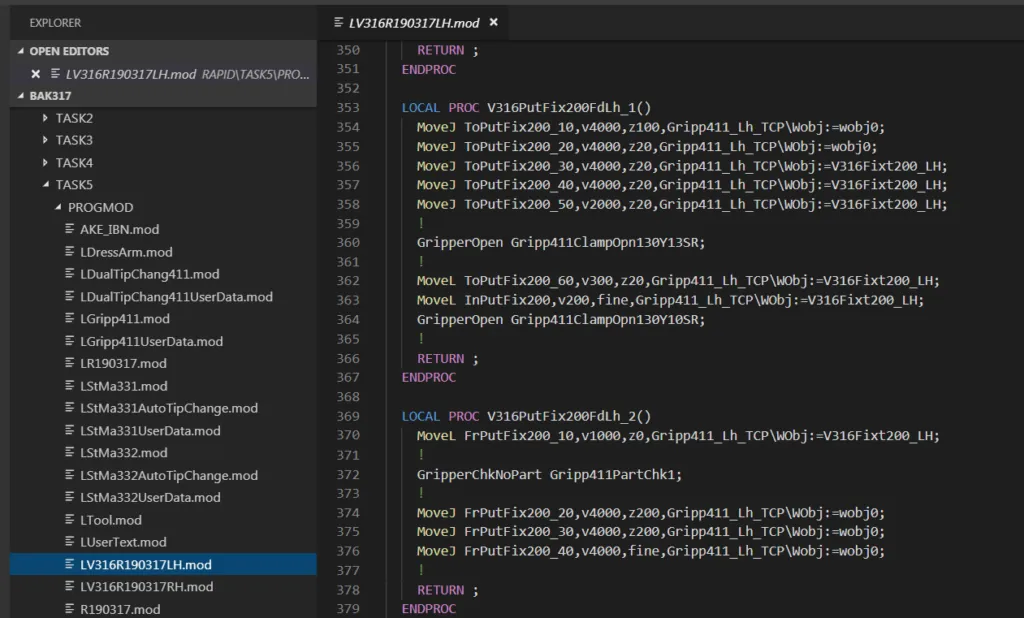Screen dimensions: 1024x618
Task: Open LUserText.mod file
Action: click(x=123, y=542)
